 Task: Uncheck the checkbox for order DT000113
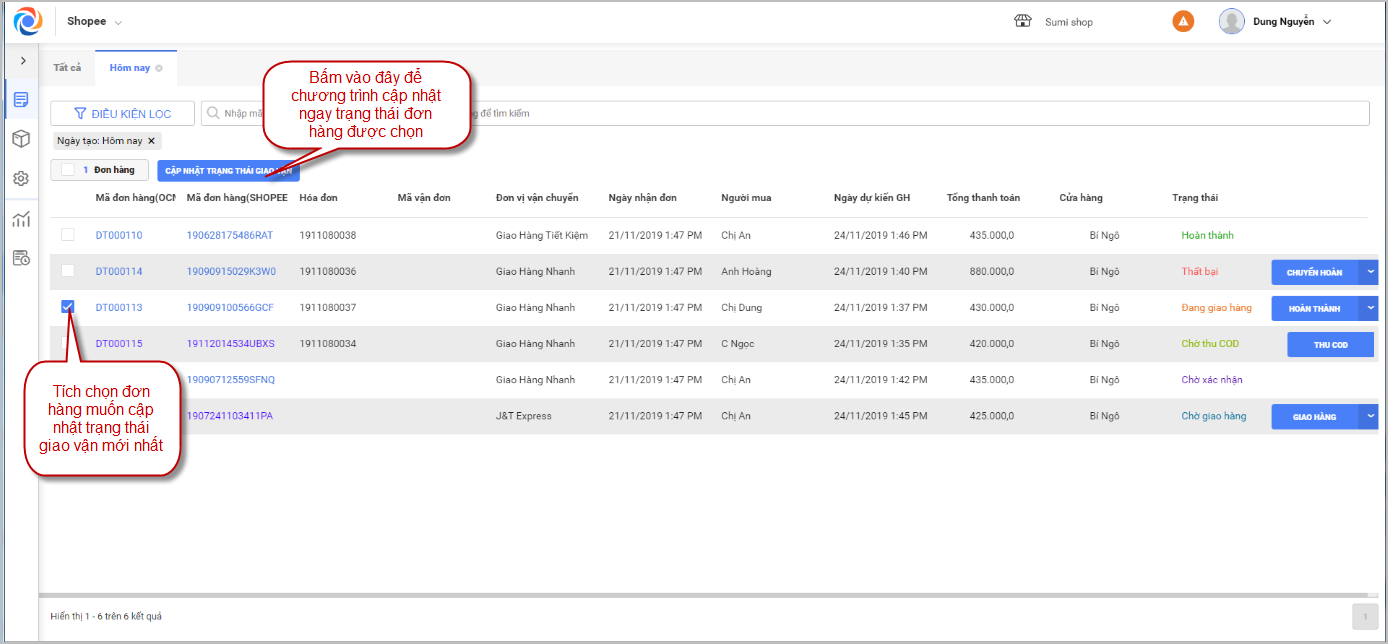(x=68, y=307)
